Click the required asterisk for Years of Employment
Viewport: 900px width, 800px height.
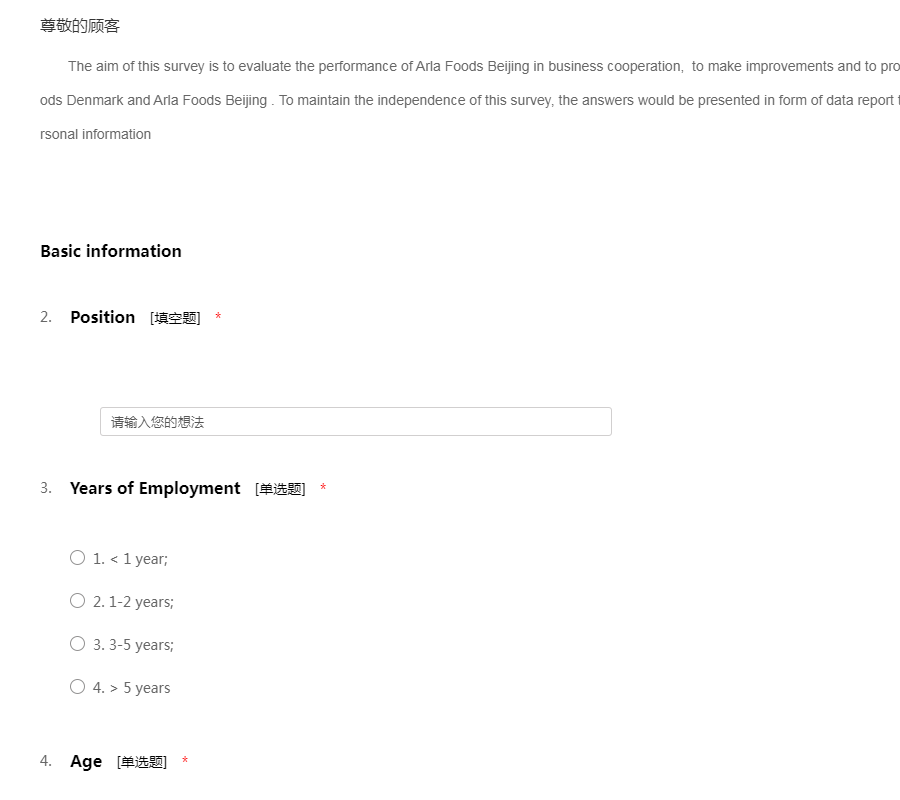(323, 489)
